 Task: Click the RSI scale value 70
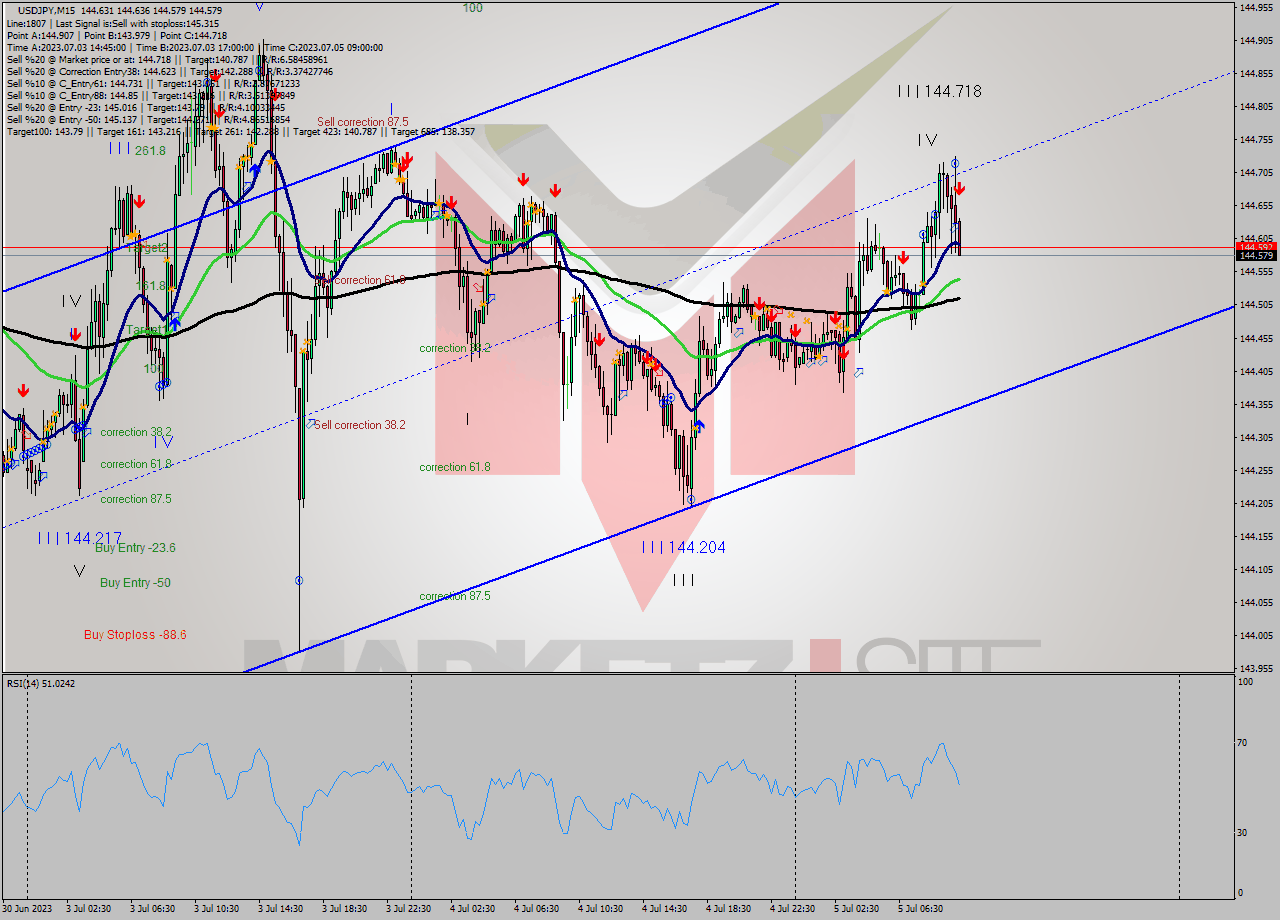tap(1244, 743)
